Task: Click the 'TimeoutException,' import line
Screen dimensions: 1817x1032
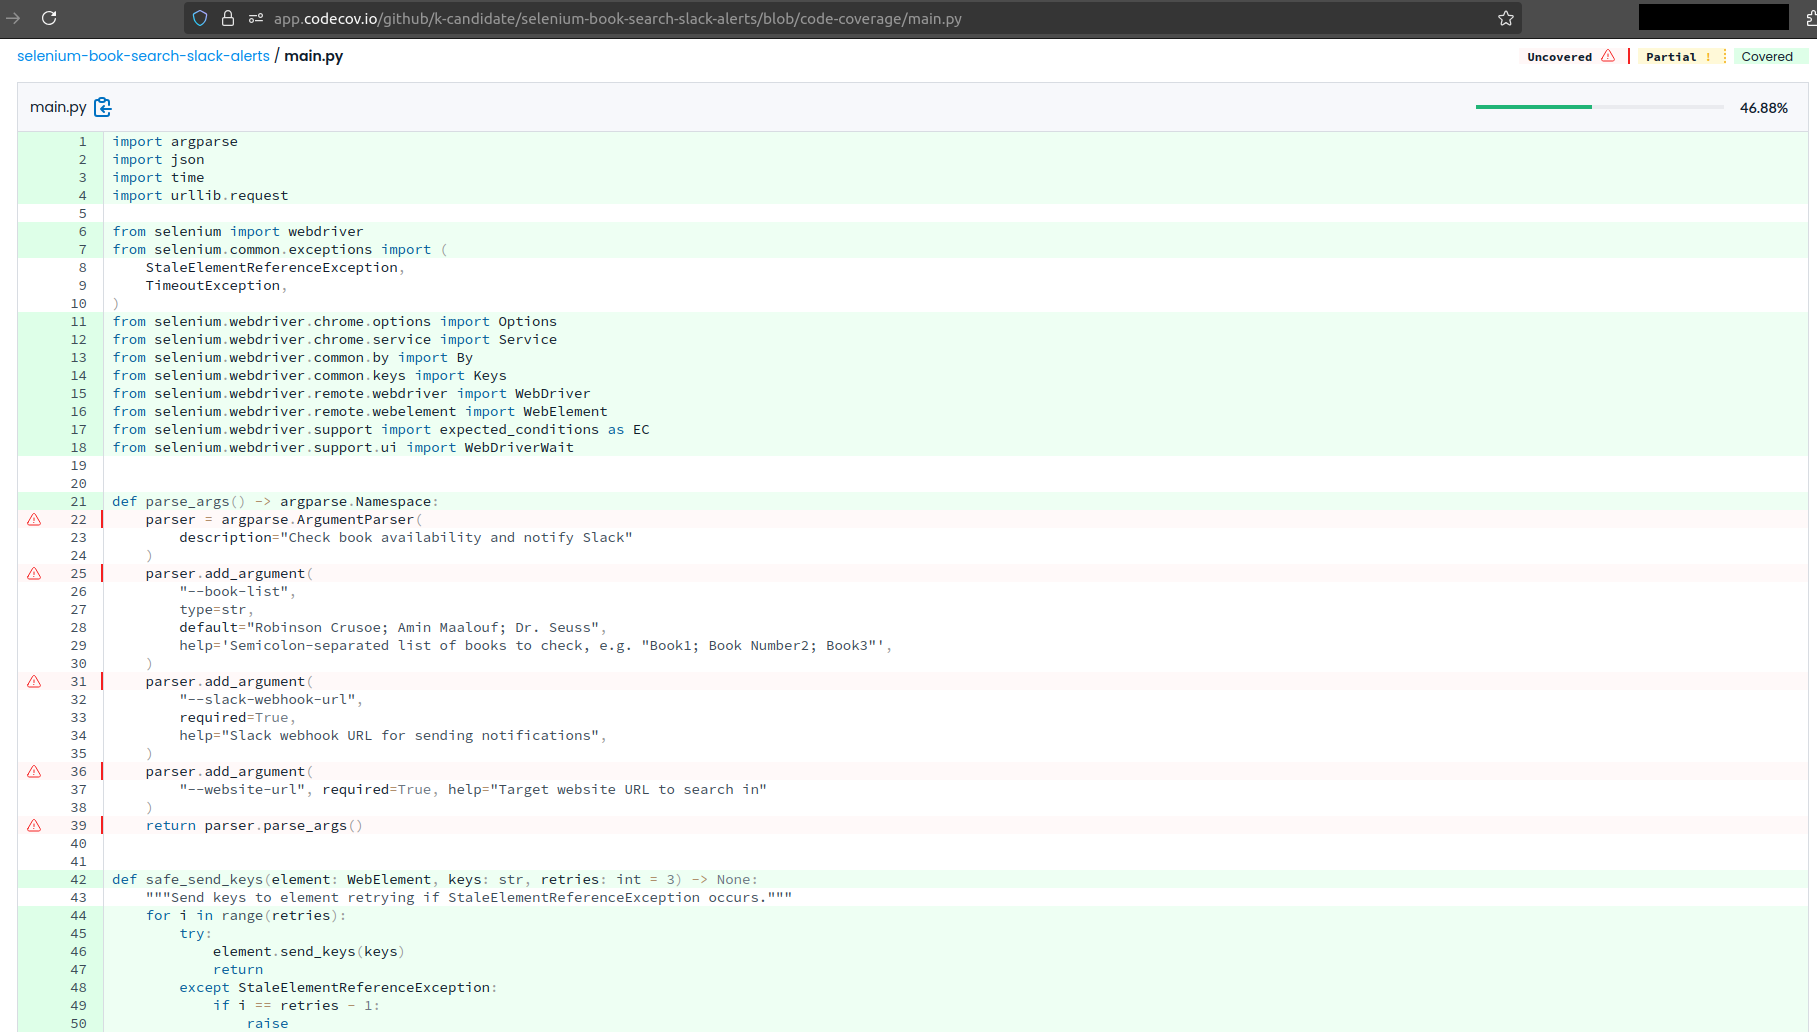Action: 216,286
